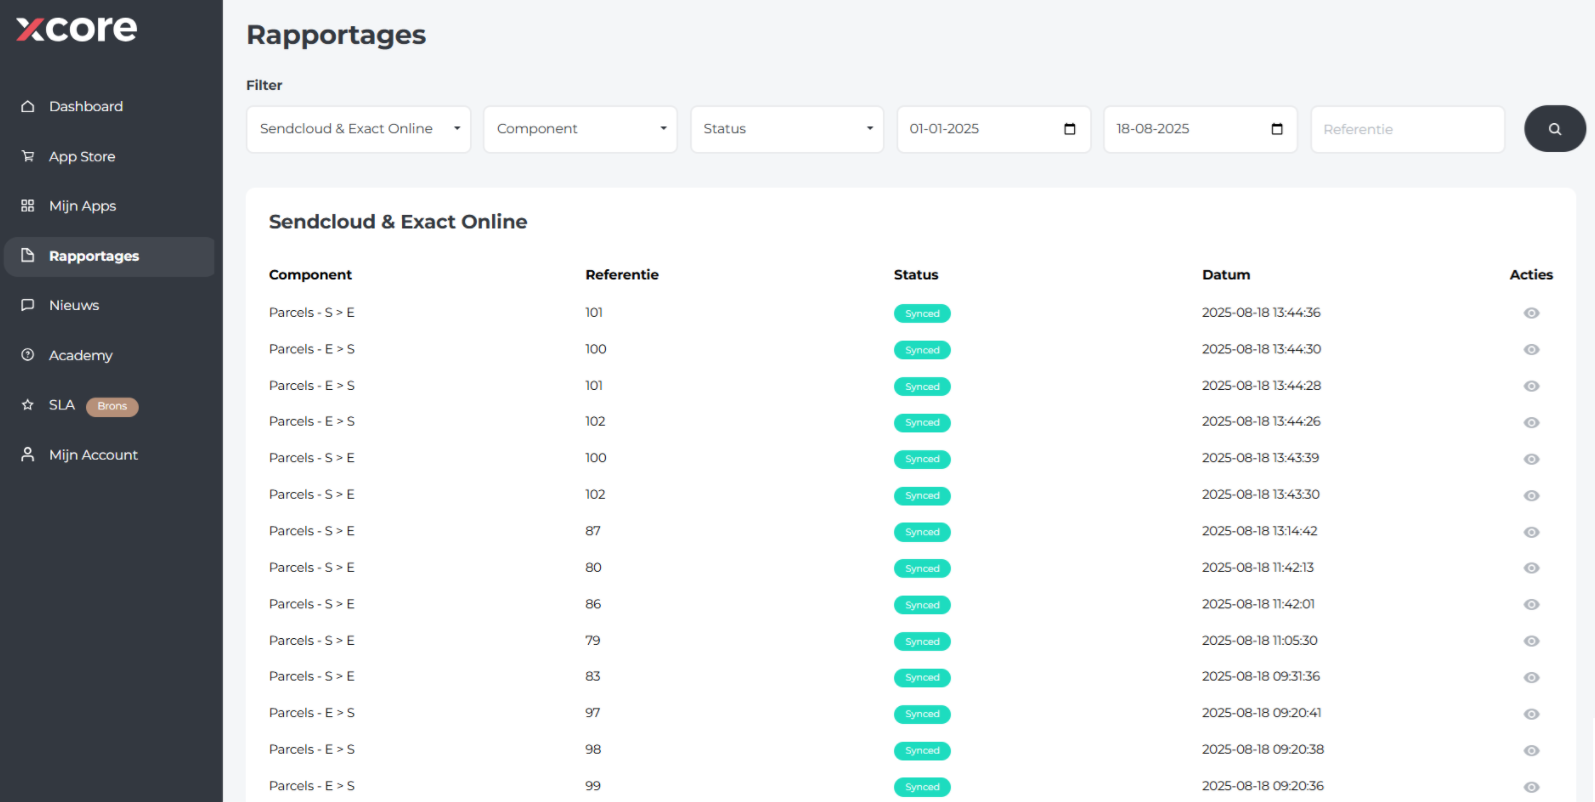The height and width of the screenshot is (802, 1595).
Task: View details of row dated 13:43:39
Action: [x=1531, y=459]
